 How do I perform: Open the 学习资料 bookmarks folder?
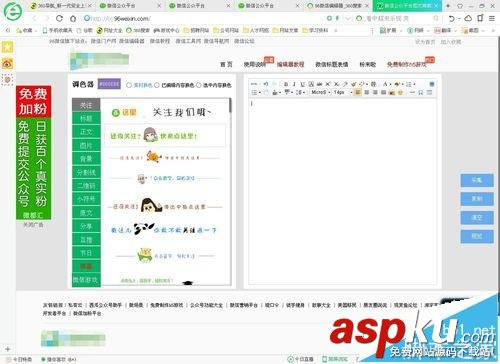pyautogui.click(x=315, y=30)
